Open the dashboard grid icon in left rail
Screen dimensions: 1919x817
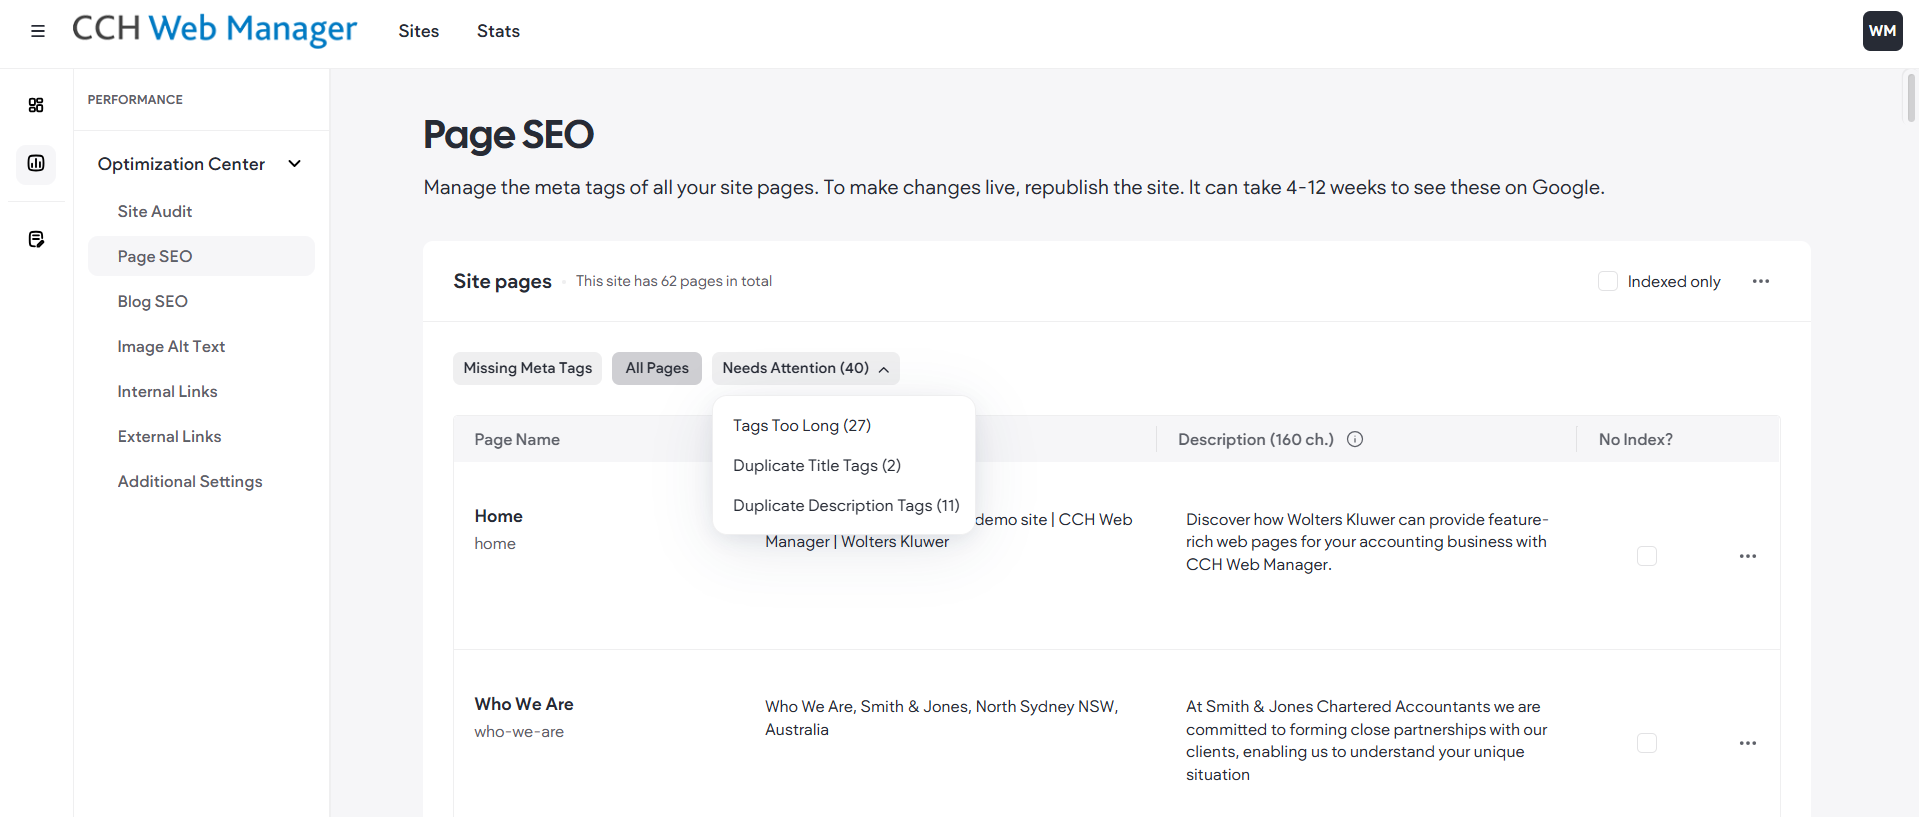click(x=36, y=105)
